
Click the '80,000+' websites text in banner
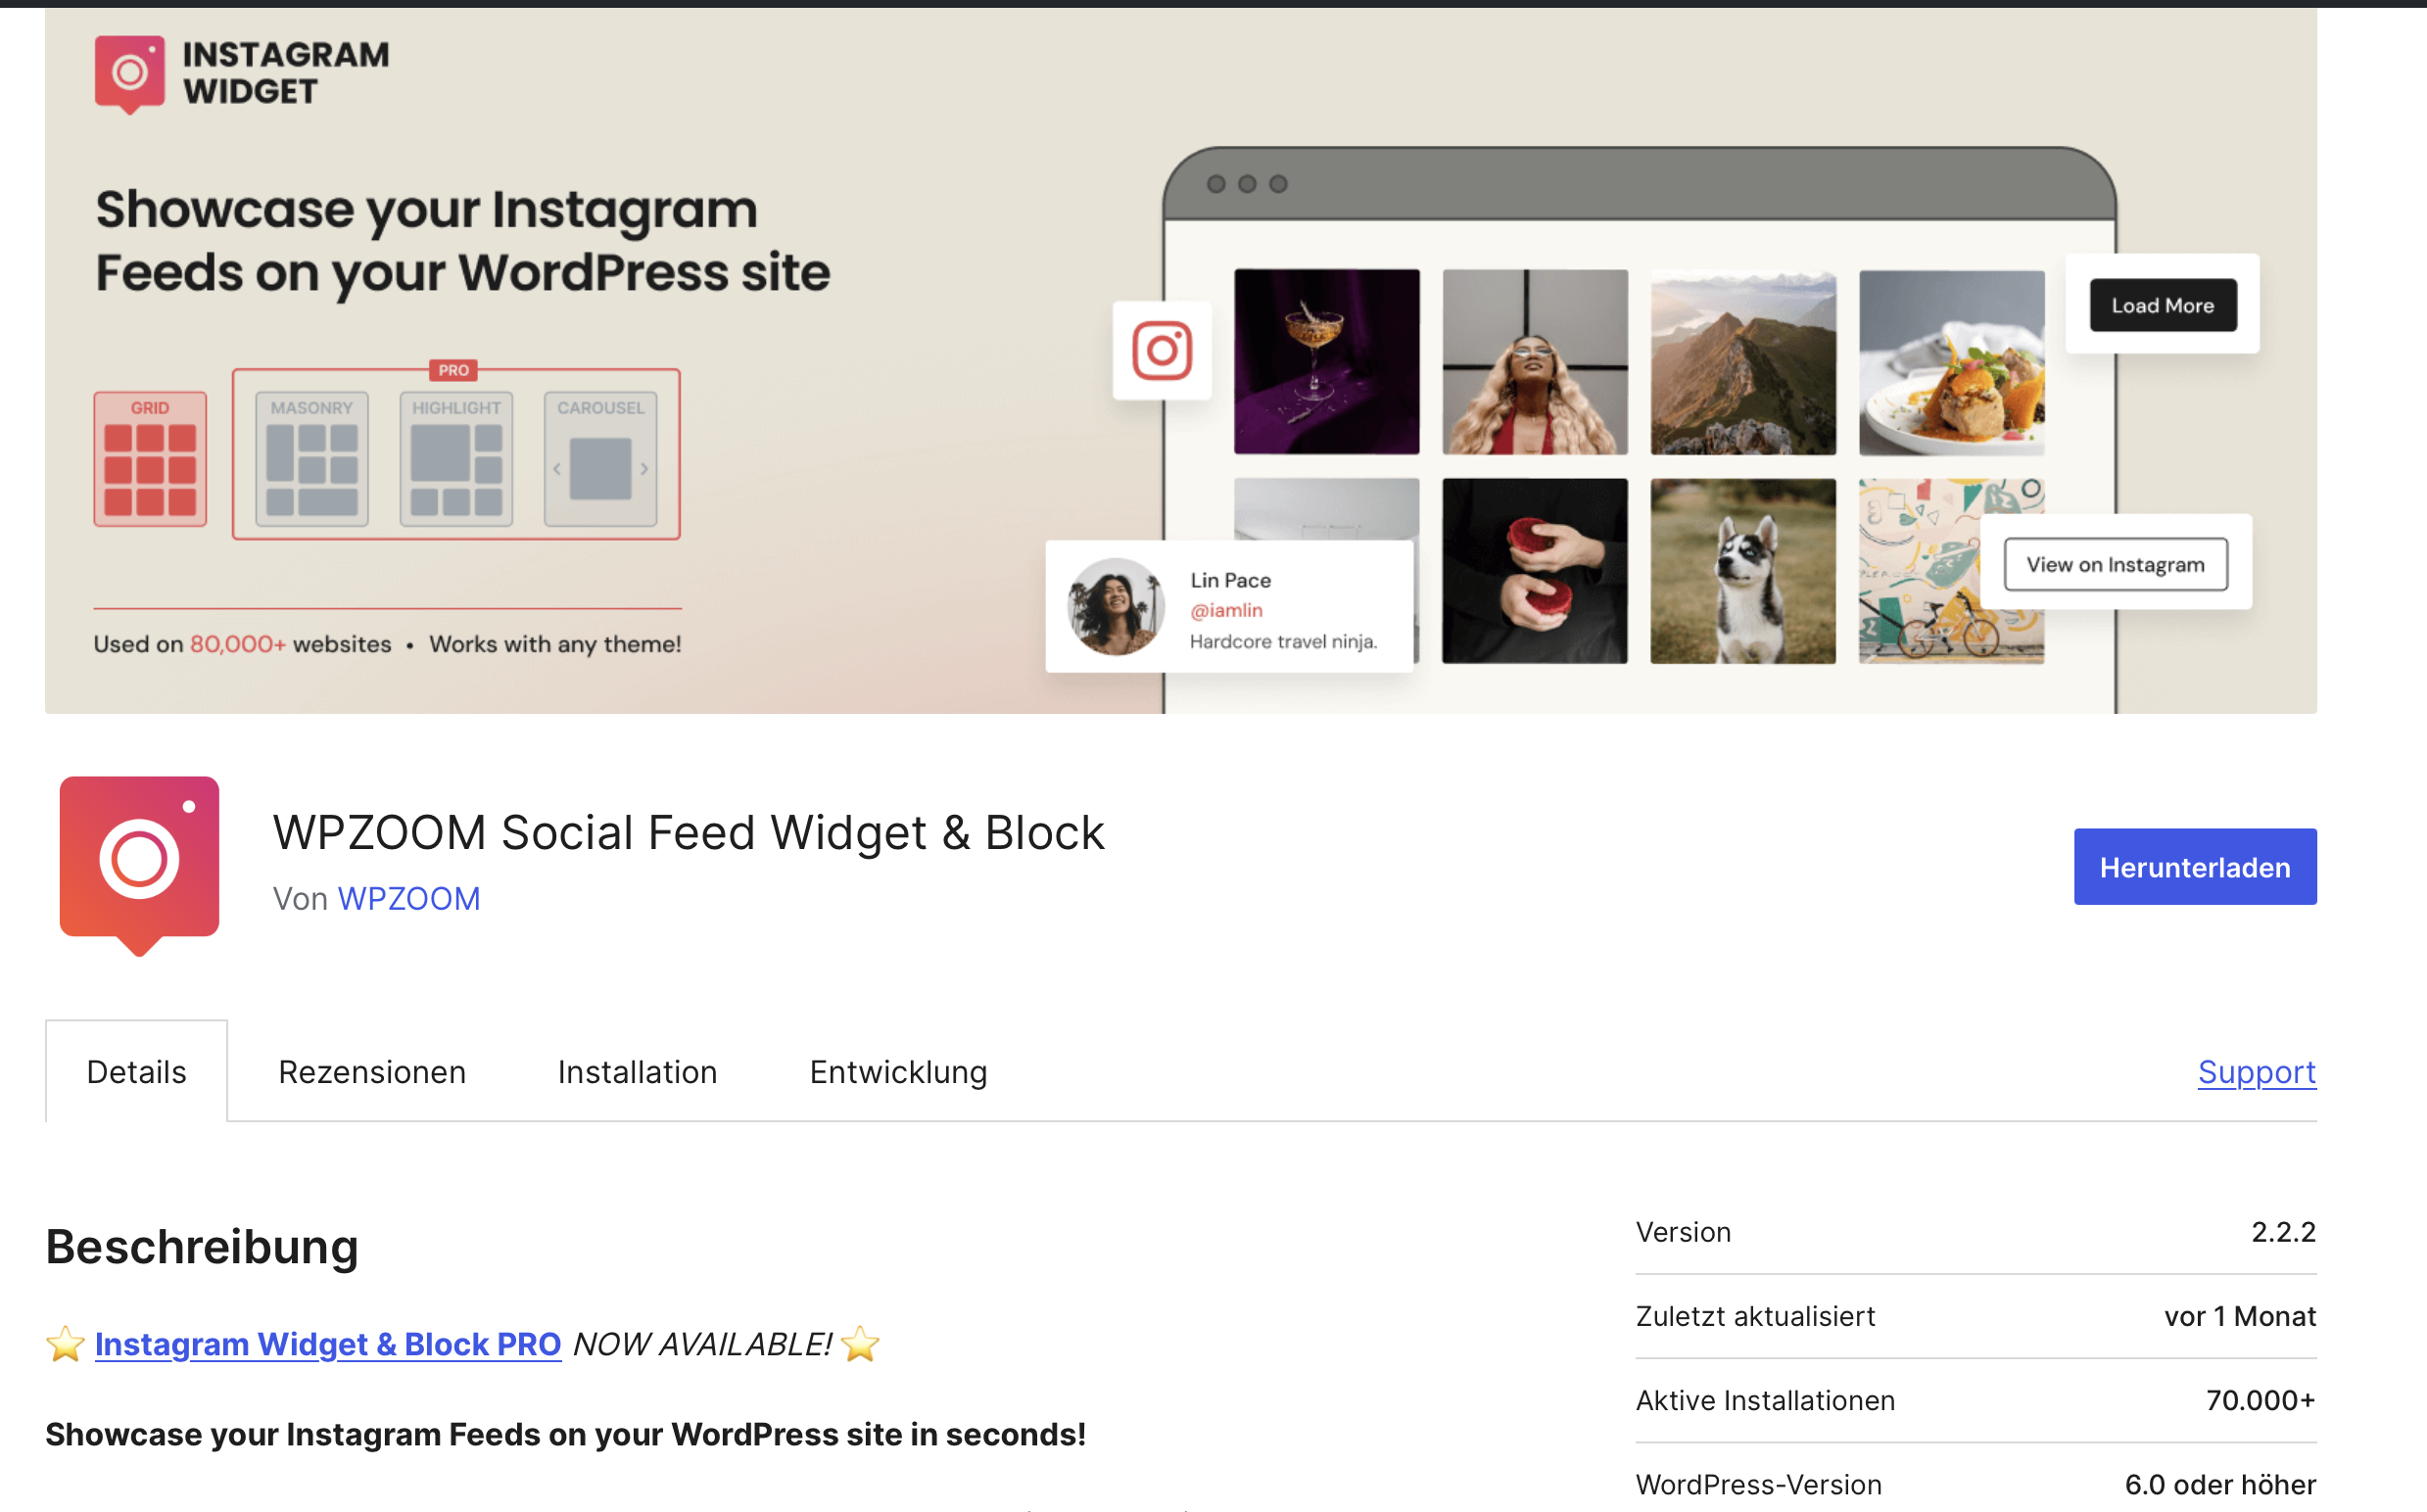click(238, 644)
